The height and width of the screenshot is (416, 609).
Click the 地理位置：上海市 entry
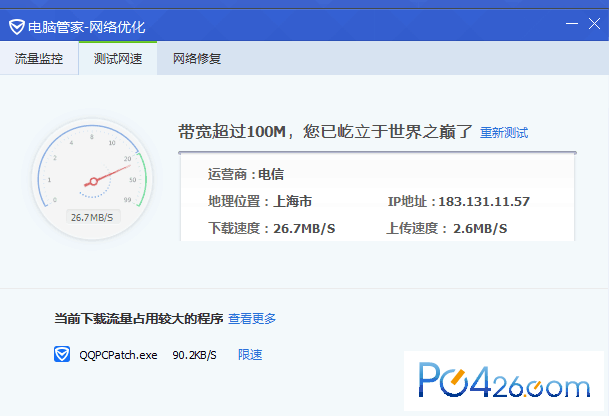260,201
